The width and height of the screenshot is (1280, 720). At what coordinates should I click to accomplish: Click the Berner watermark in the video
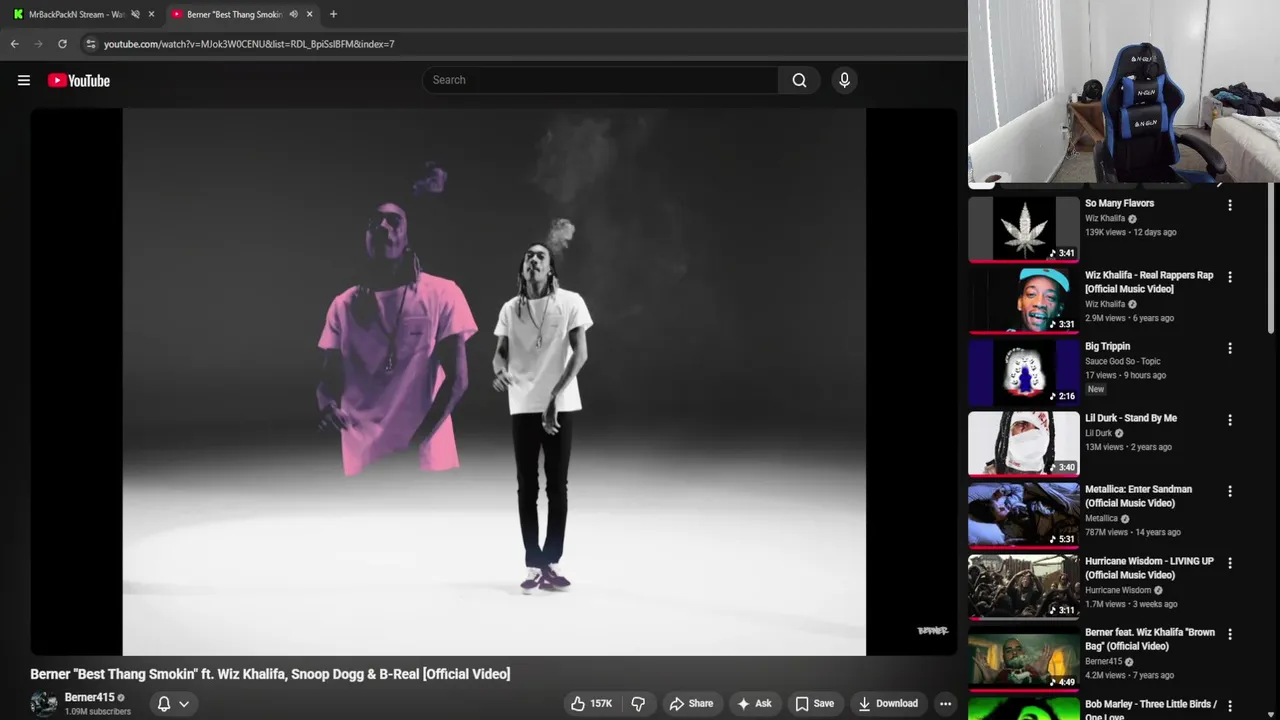[932, 630]
